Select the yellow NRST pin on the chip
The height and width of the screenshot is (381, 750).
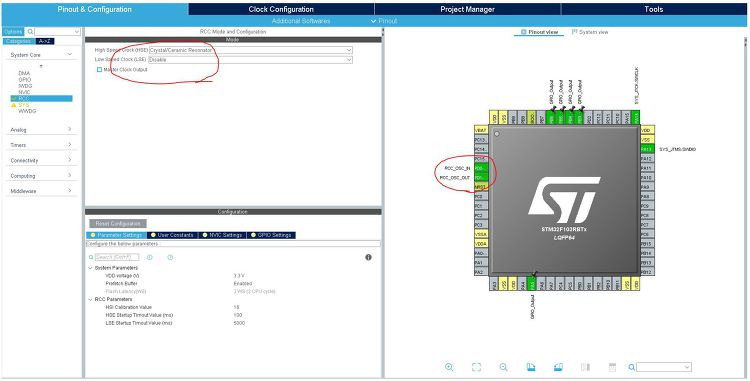481,186
